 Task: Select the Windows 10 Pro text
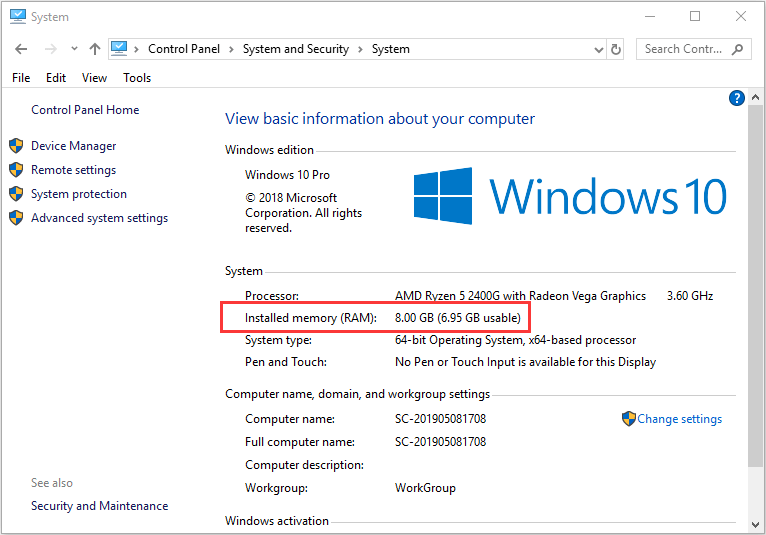click(287, 174)
